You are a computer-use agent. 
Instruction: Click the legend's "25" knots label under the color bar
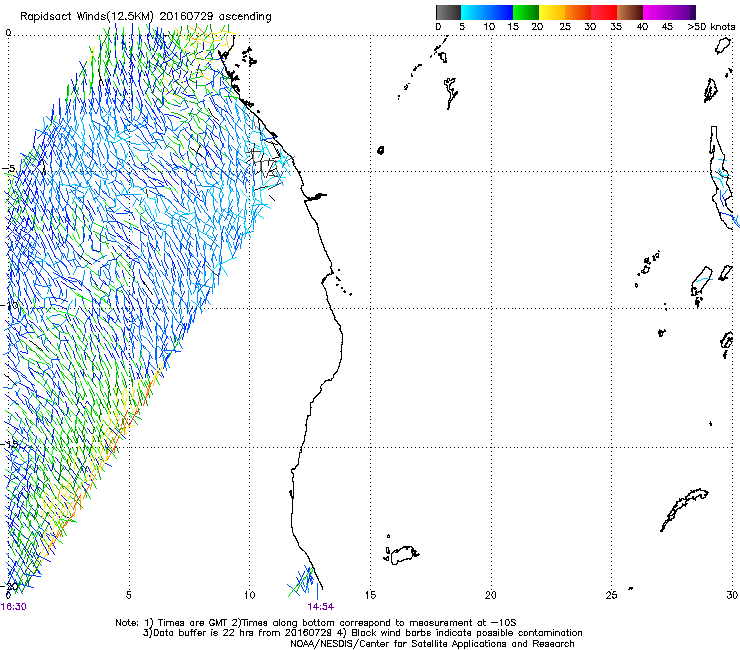point(565,27)
